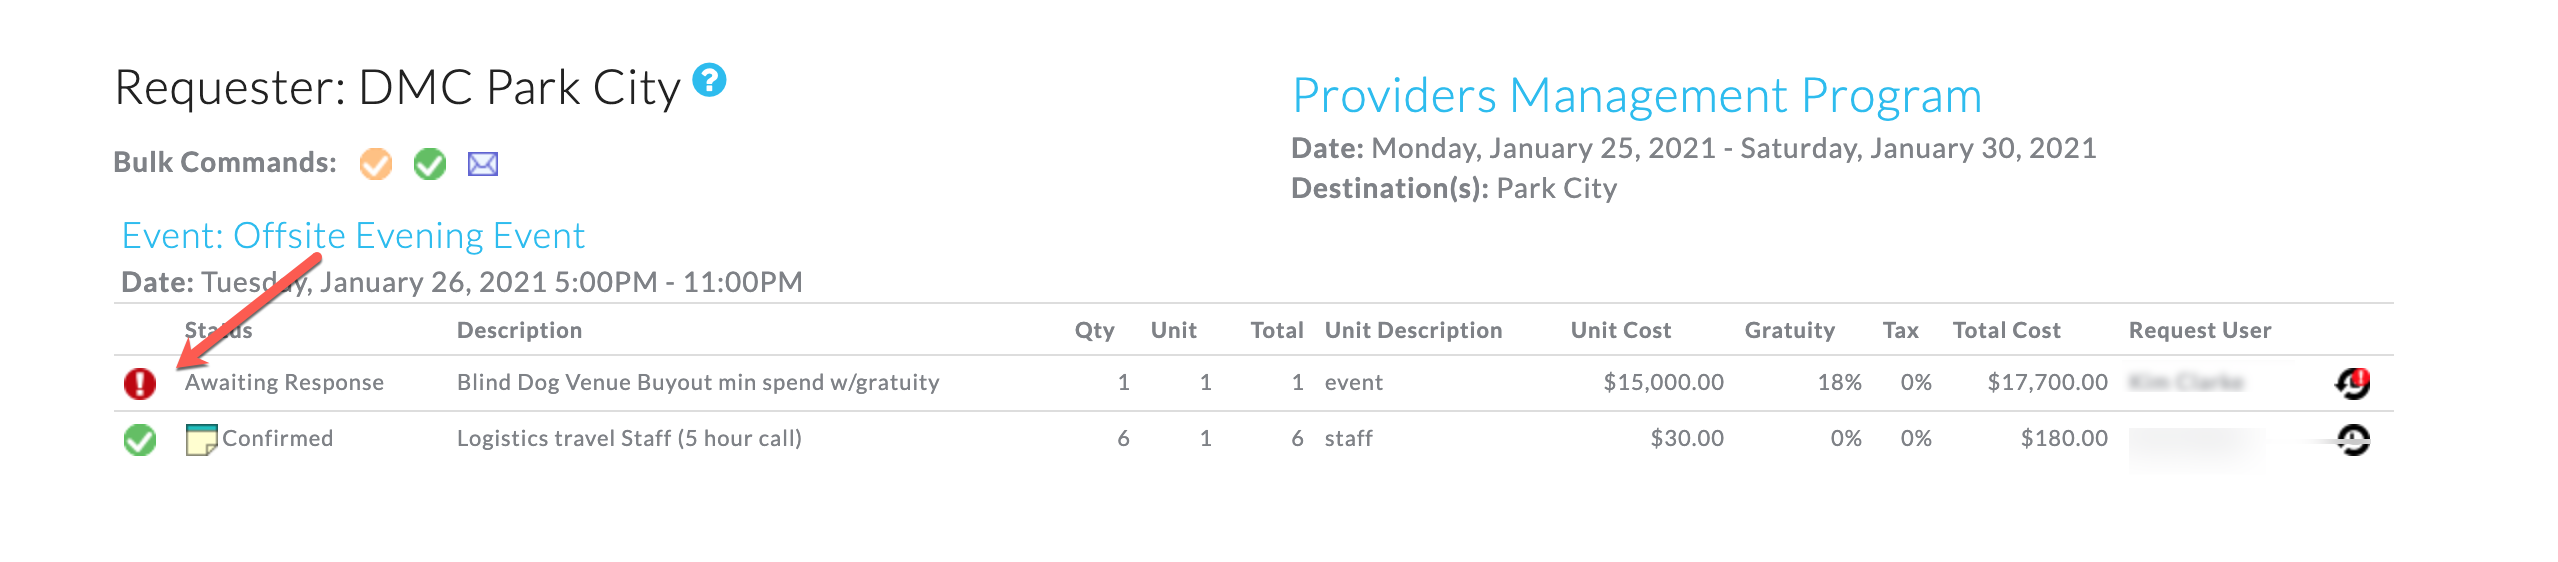Image resolution: width=2558 pixels, height=562 pixels.
Task: Select Blind Dog Venue Buyout description
Action: pyautogui.click(x=698, y=382)
